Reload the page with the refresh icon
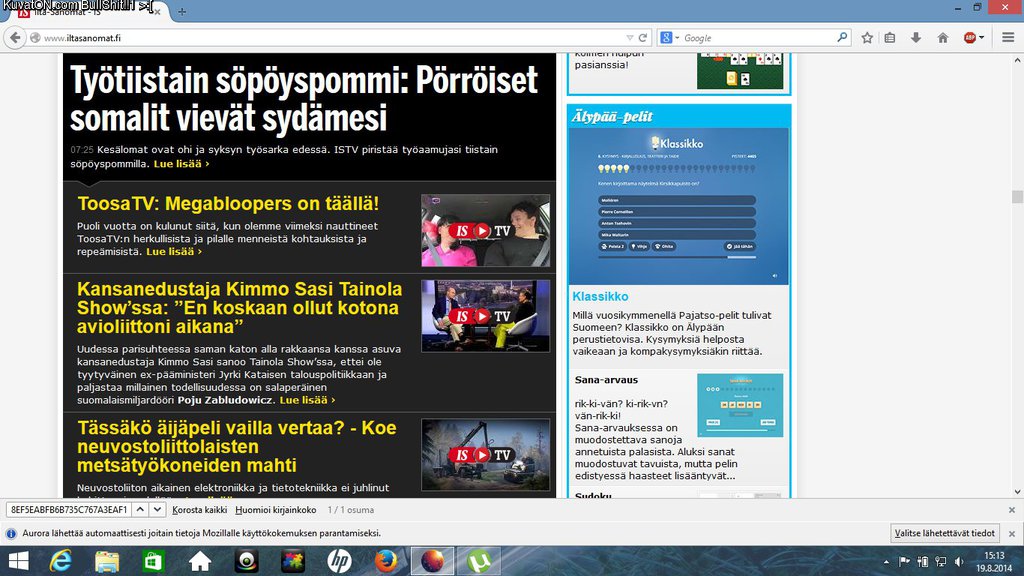The image size is (1024, 576). [x=643, y=38]
